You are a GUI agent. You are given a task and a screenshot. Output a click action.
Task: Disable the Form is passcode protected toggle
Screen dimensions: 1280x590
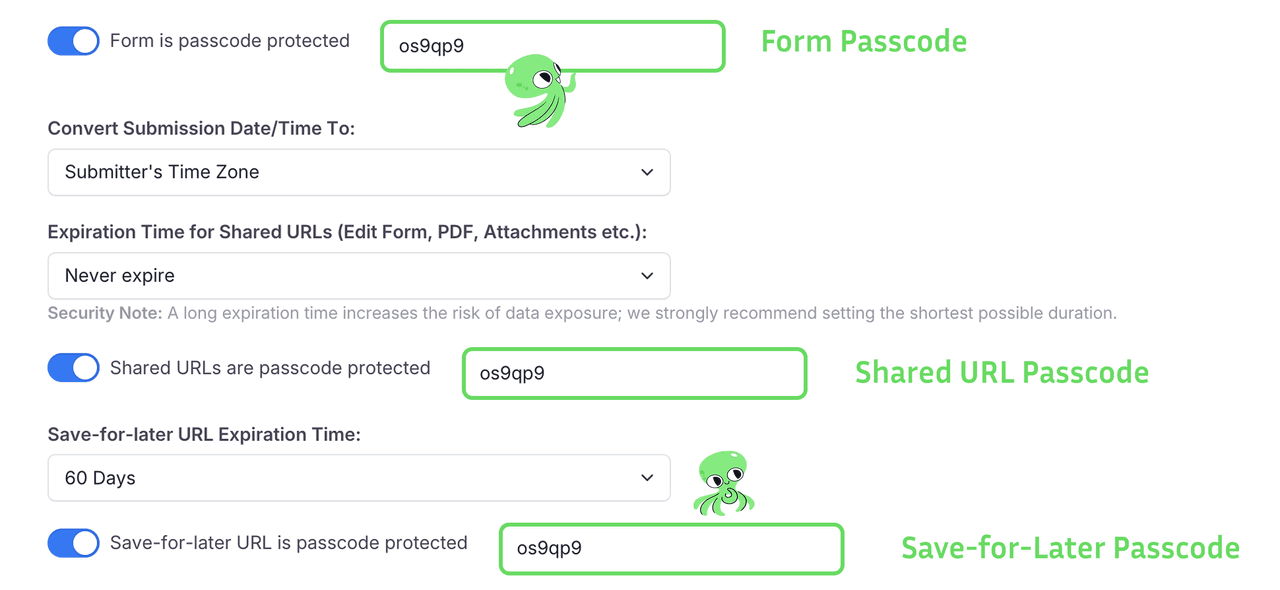pyautogui.click(x=74, y=41)
